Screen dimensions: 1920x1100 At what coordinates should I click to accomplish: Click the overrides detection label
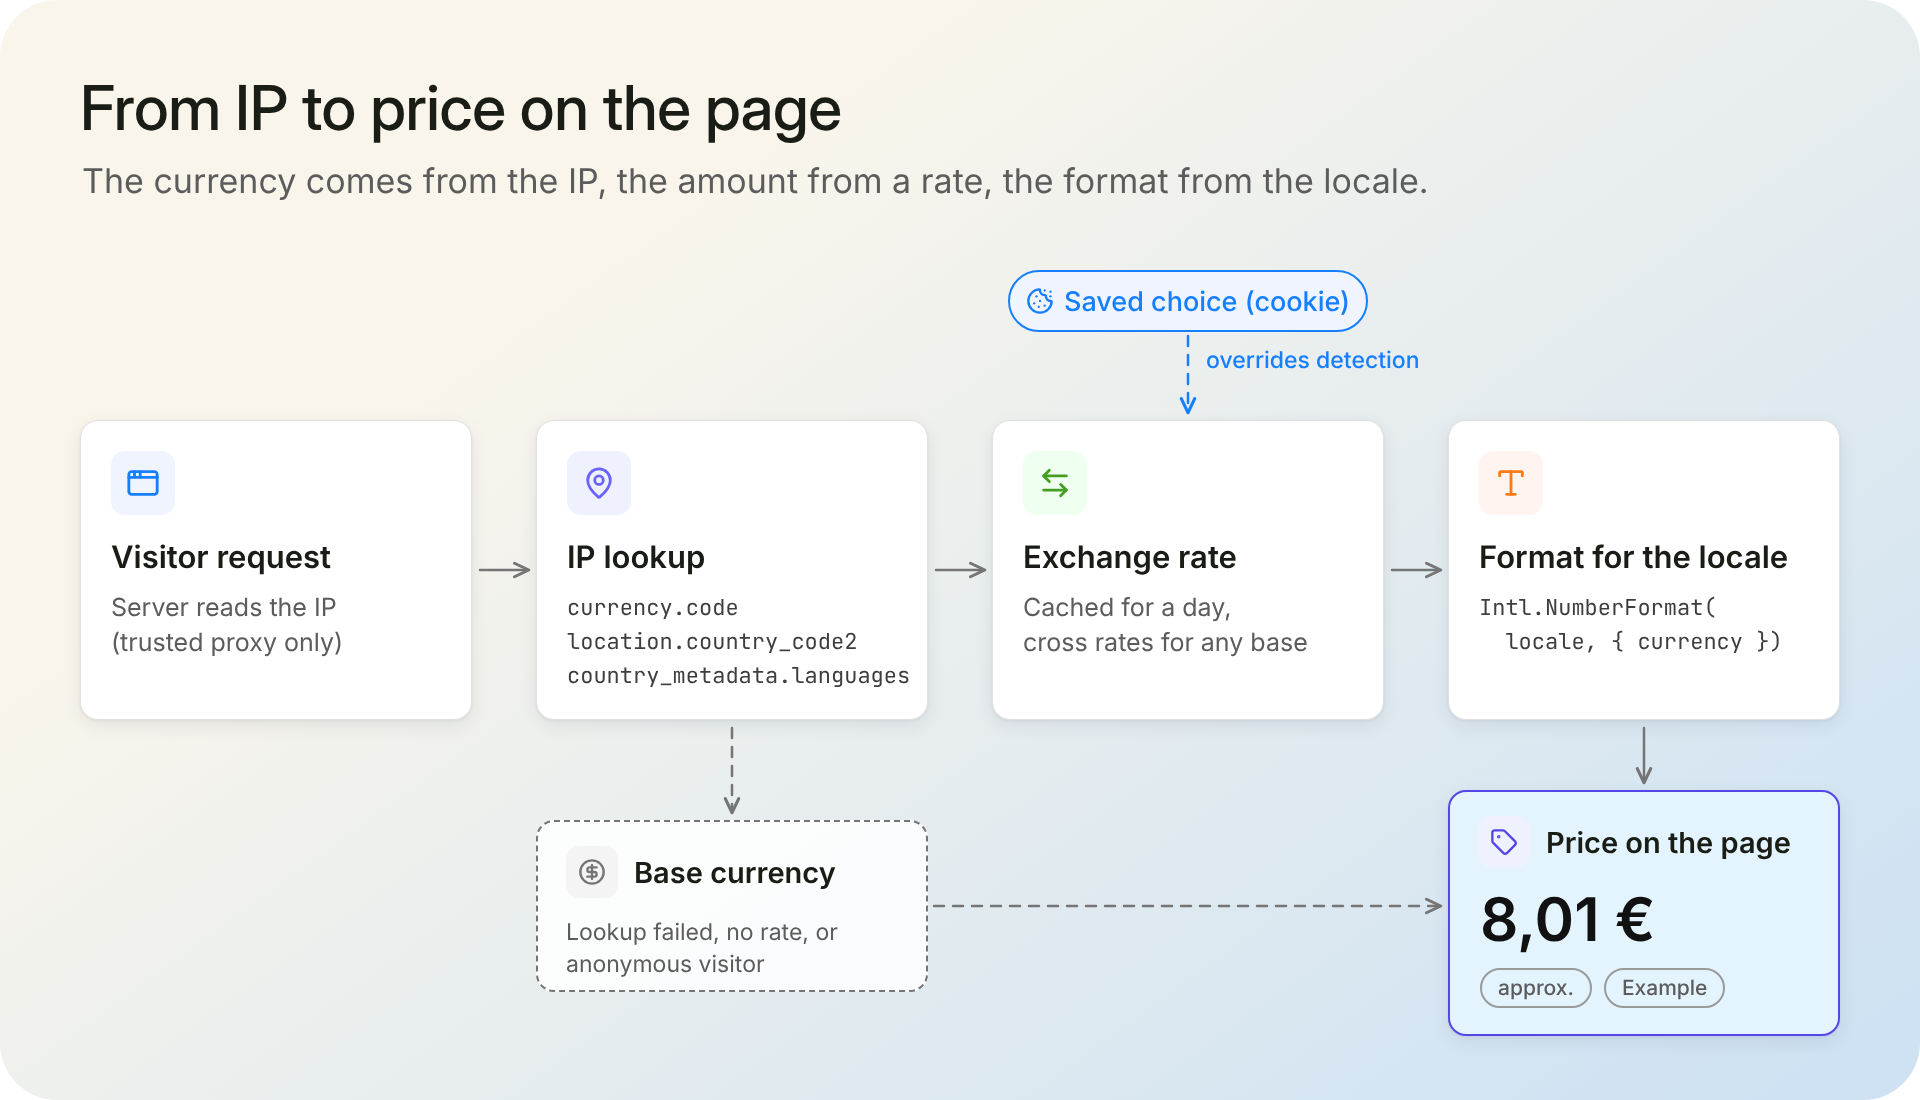(1312, 360)
